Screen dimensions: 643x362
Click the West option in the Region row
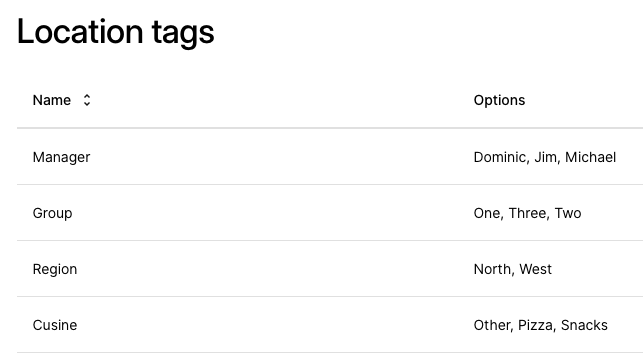(x=536, y=269)
